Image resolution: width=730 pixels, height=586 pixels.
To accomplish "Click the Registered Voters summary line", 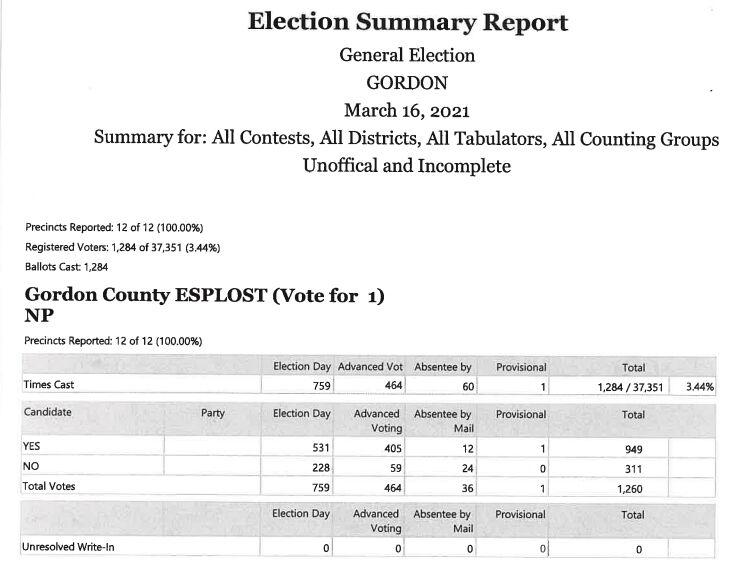I will (122, 247).
